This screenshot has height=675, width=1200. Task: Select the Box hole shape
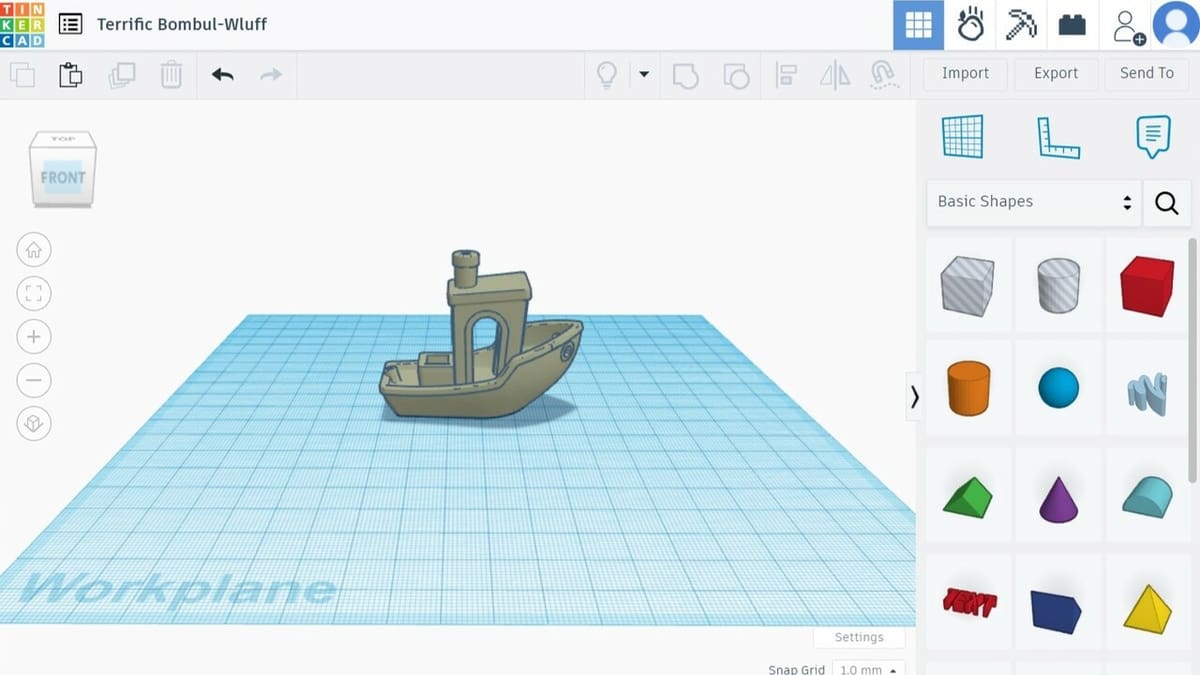click(967, 285)
